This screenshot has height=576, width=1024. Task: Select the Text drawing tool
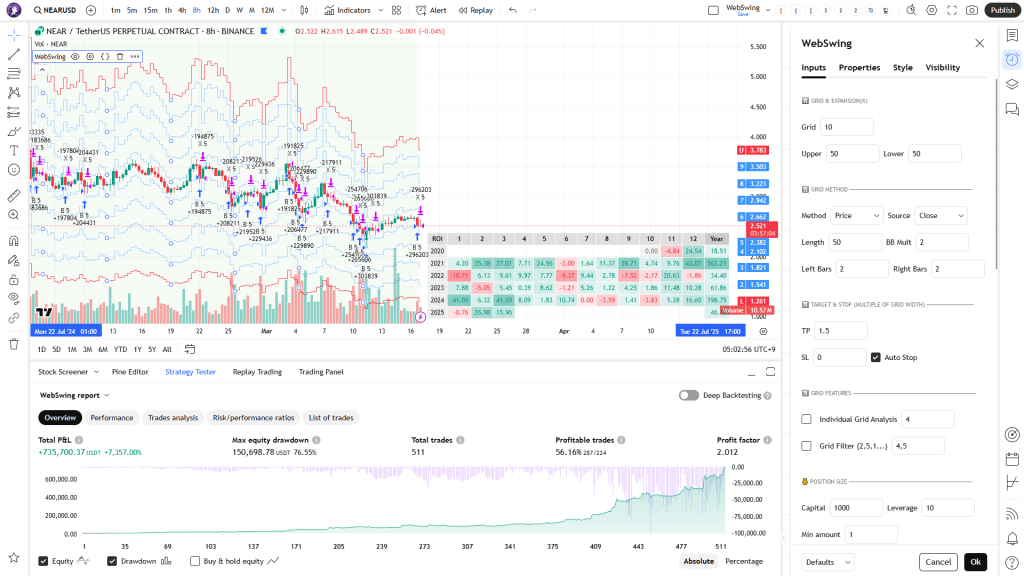click(x=14, y=150)
